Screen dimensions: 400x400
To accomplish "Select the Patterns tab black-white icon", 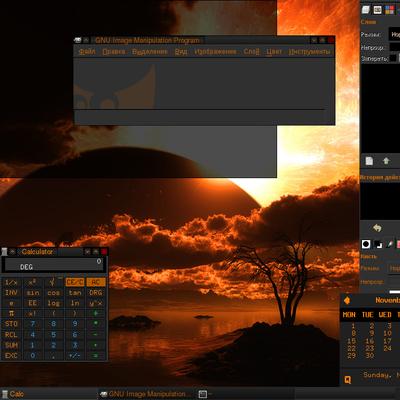I will point(378,244).
